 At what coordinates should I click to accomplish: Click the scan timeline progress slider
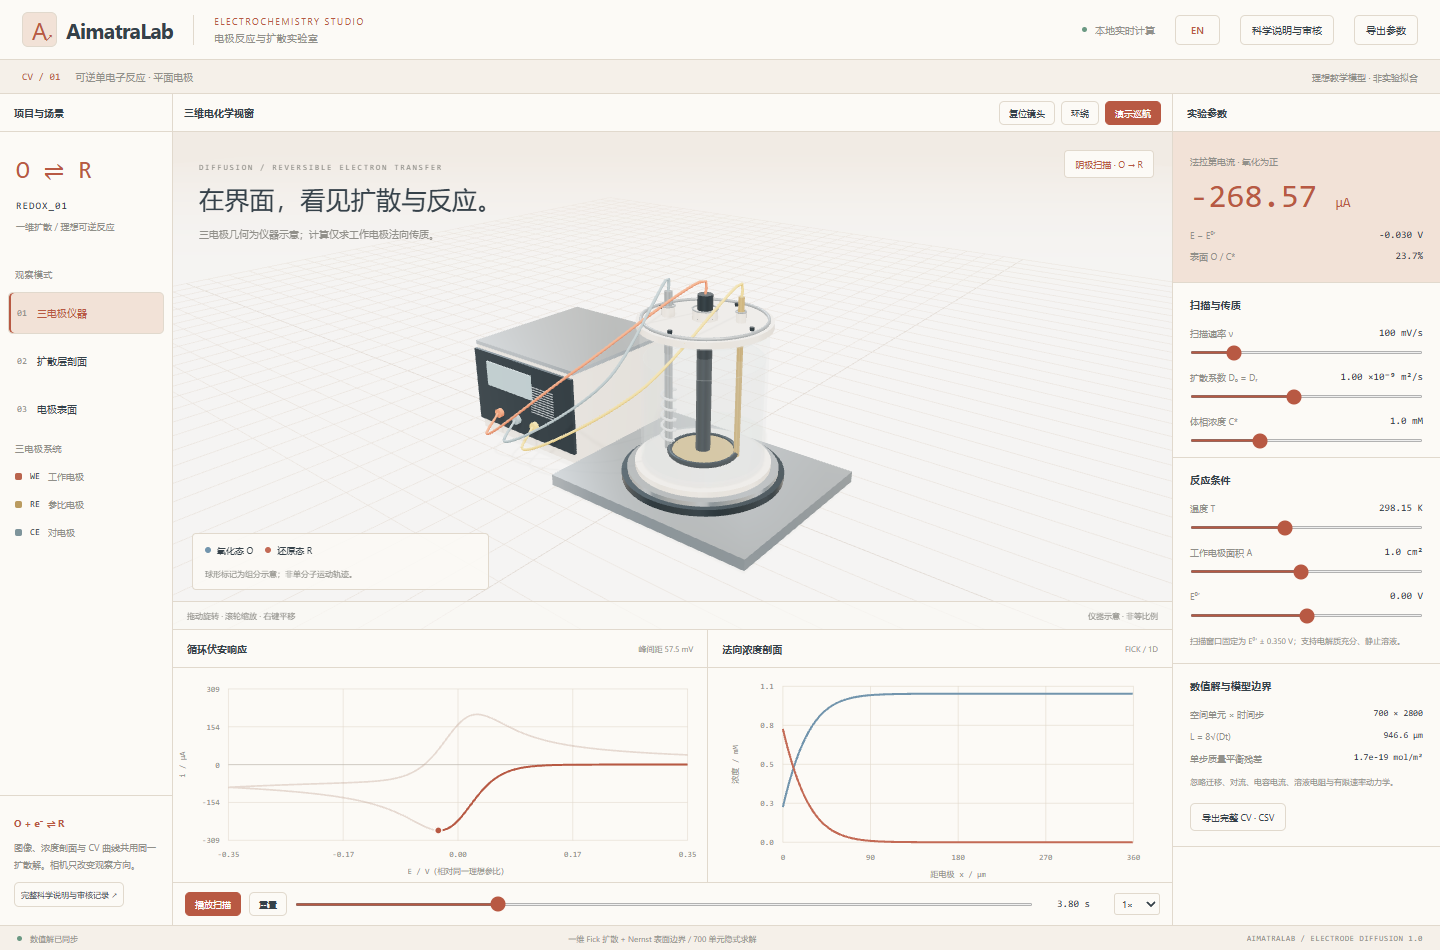[x=664, y=904]
